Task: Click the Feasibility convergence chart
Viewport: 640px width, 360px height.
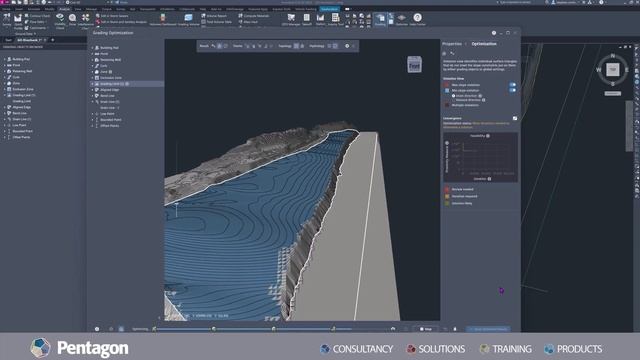Action: [480, 158]
